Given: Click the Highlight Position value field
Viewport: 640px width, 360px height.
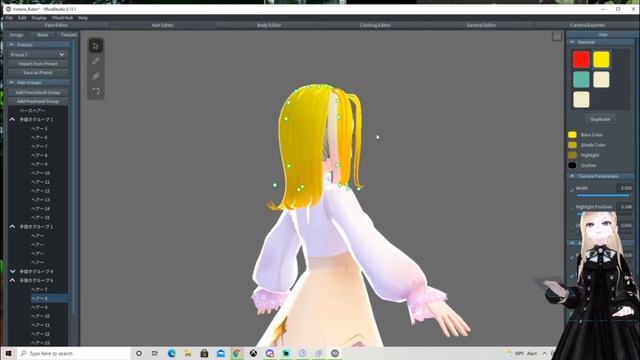Looking at the screenshot, I should [624, 207].
